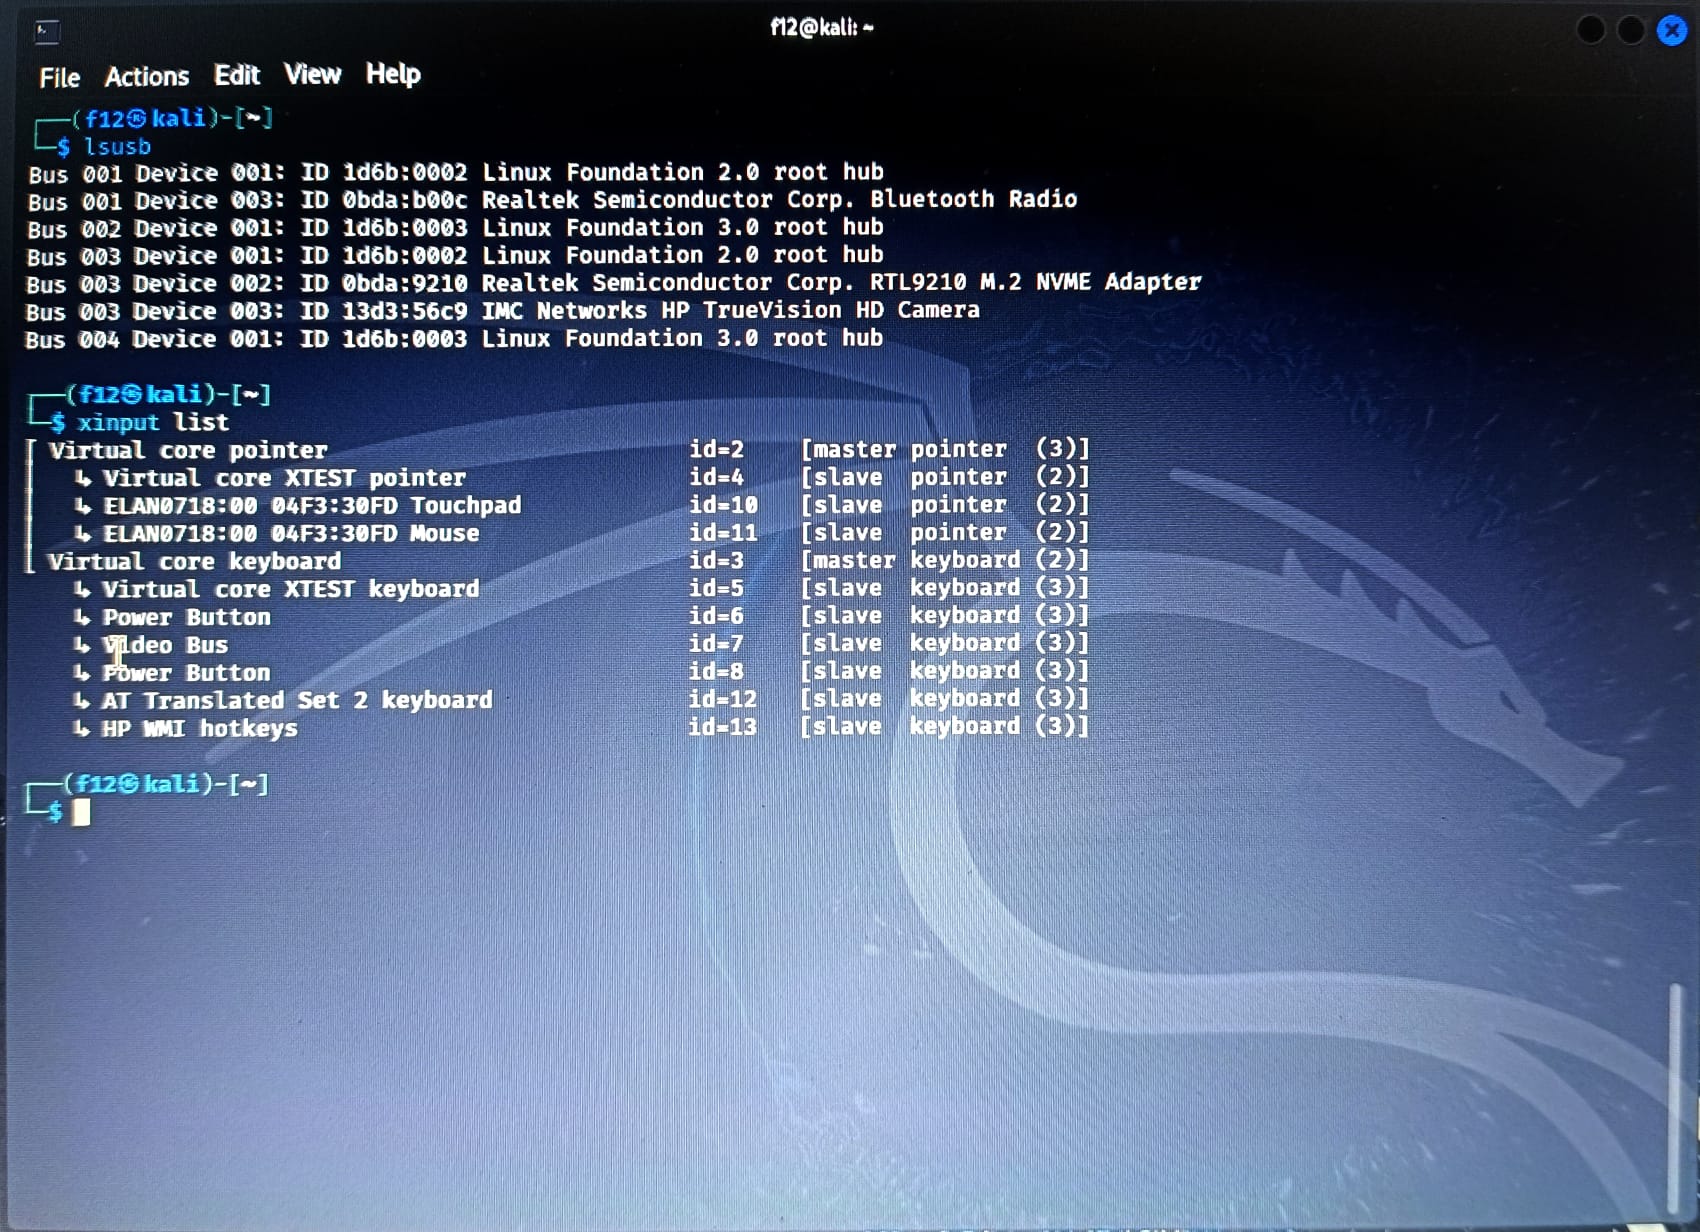Viewport: 1700px width, 1232px height.
Task: Click 'AT Translated Set 2 keyboard' row
Action: click(581, 700)
